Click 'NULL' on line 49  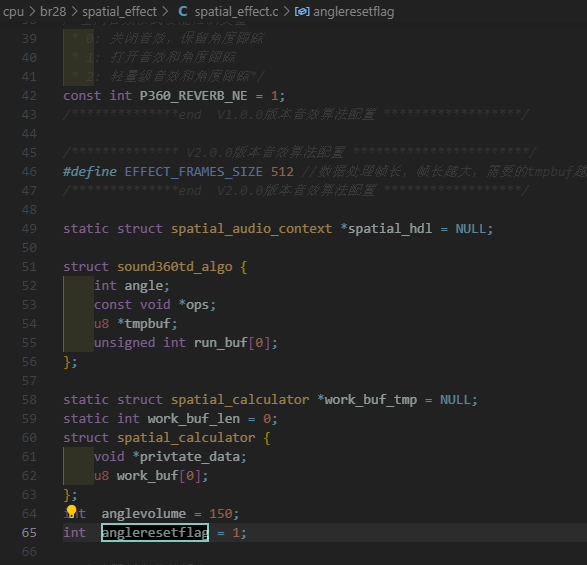click(x=470, y=229)
